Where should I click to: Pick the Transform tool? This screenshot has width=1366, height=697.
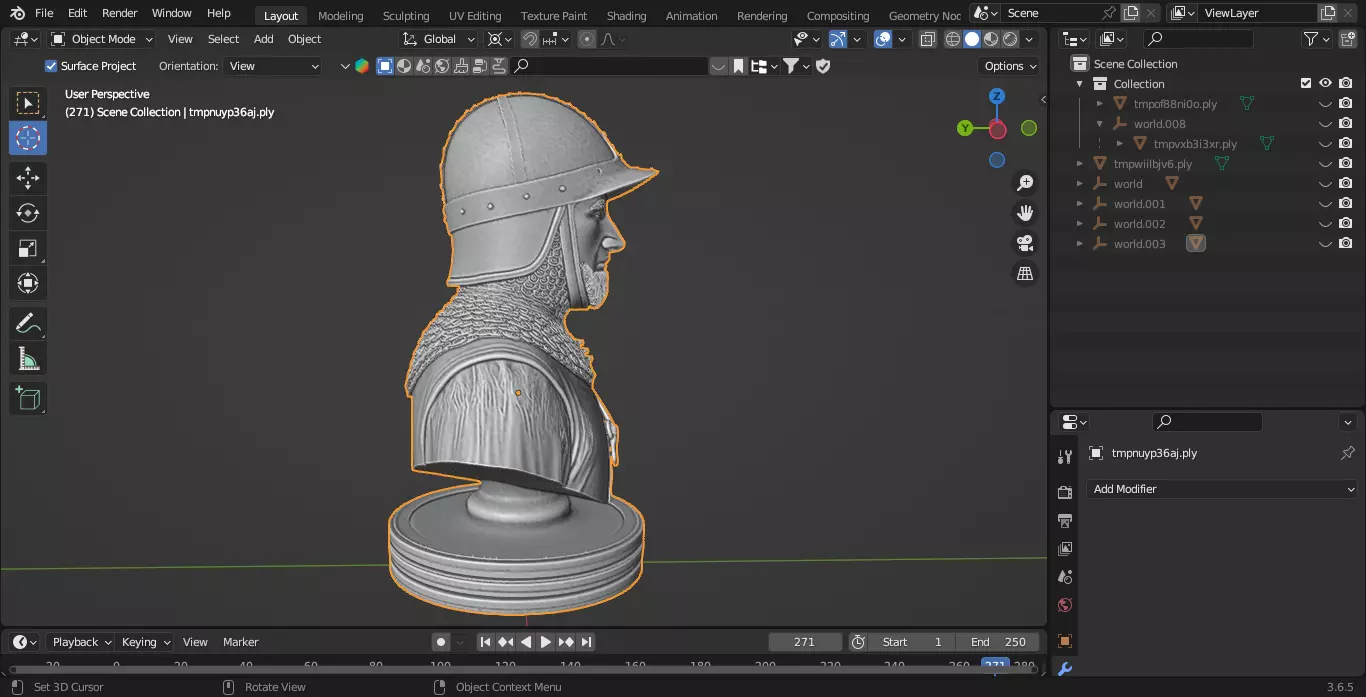(28, 283)
